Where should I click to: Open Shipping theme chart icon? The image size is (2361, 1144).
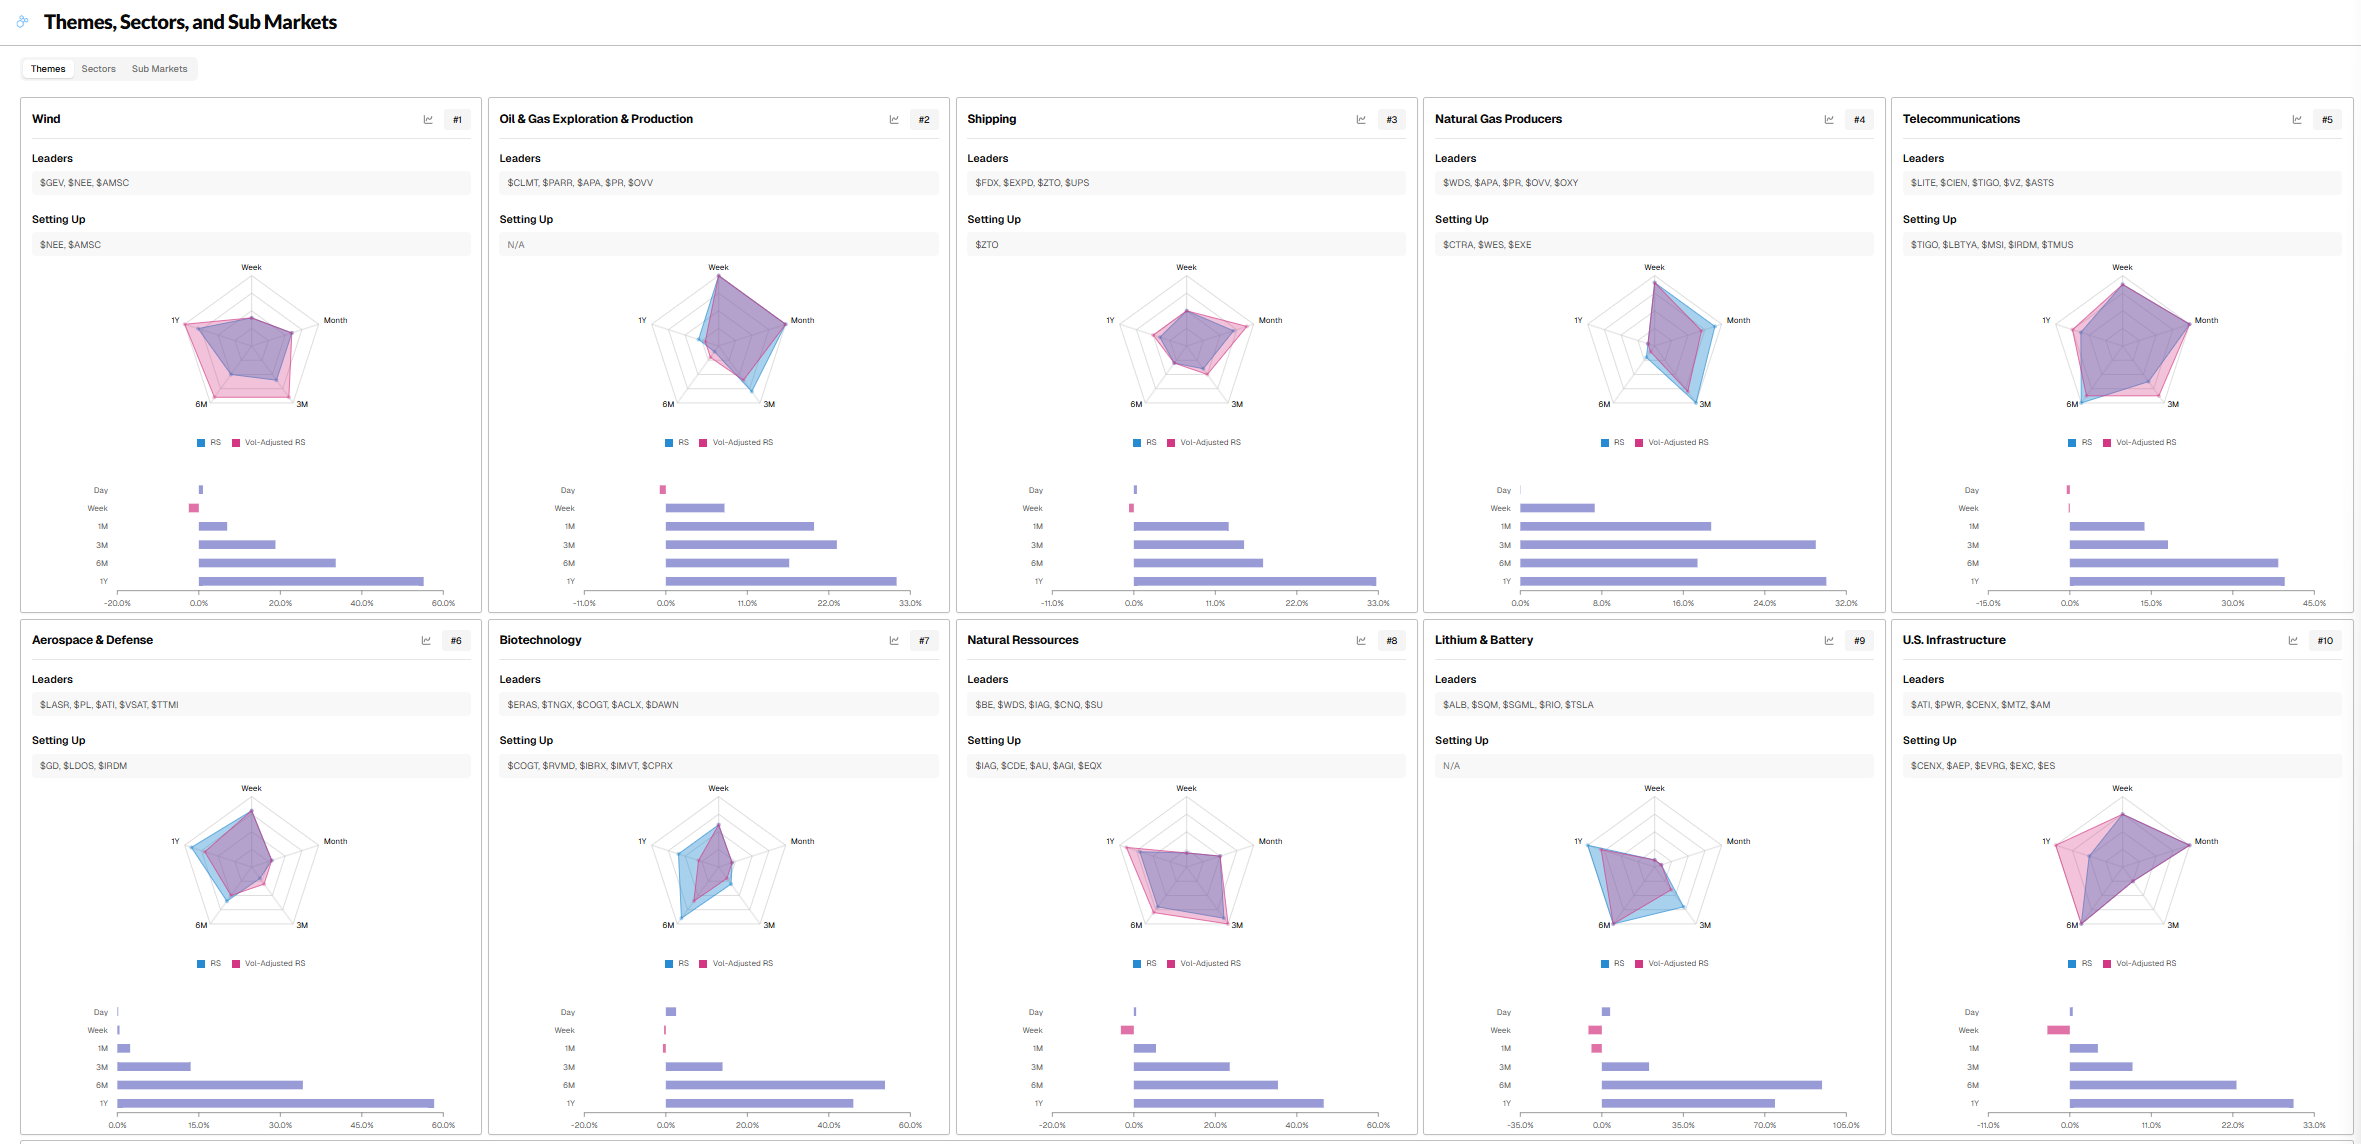[1361, 120]
